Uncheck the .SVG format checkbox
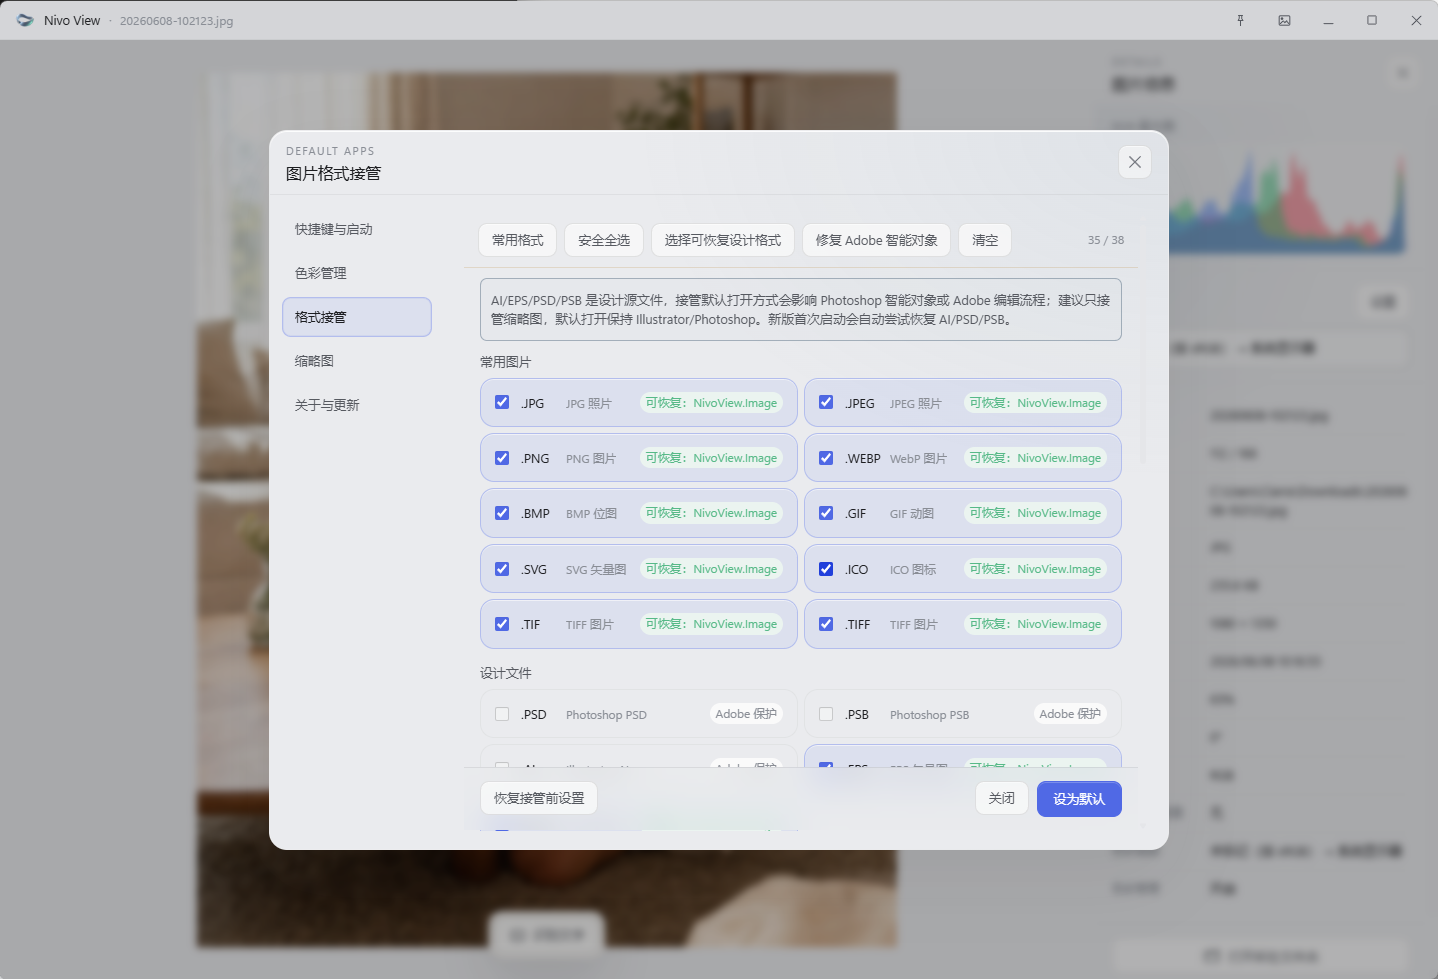1438x979 pixels. [x=502, y=568]
